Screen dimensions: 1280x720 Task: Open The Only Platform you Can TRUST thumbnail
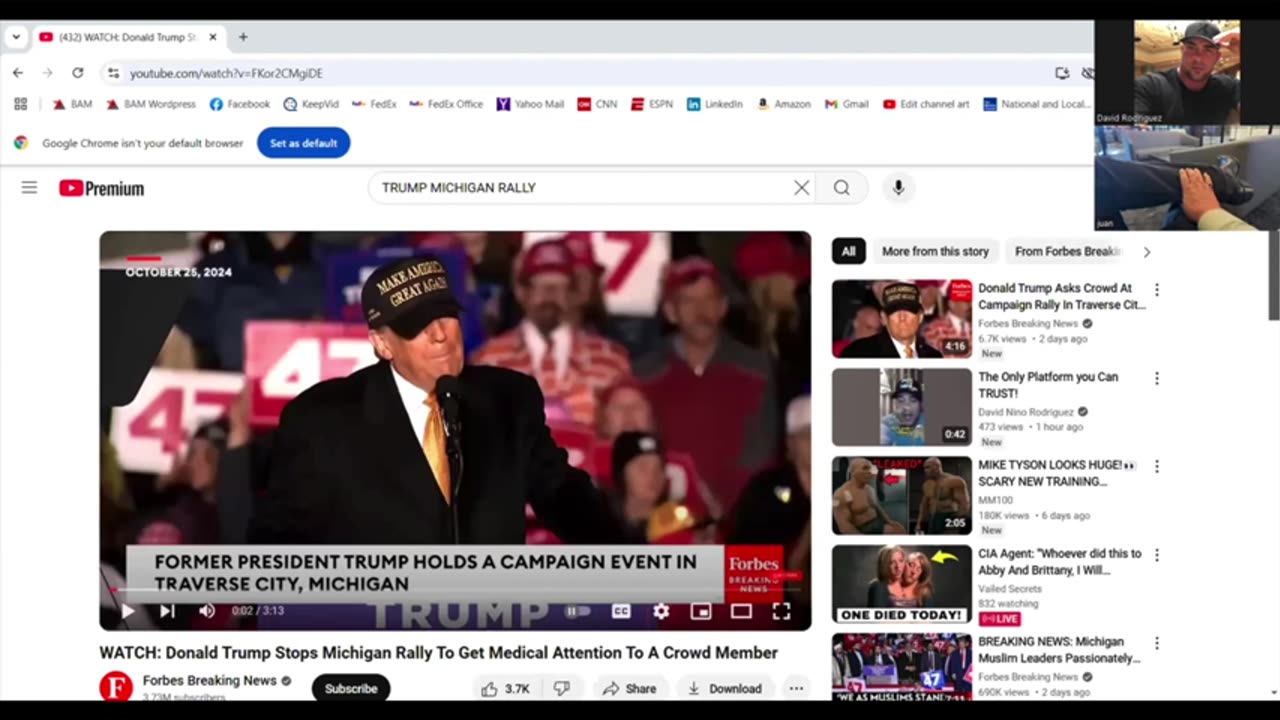(x=901, y=406)
